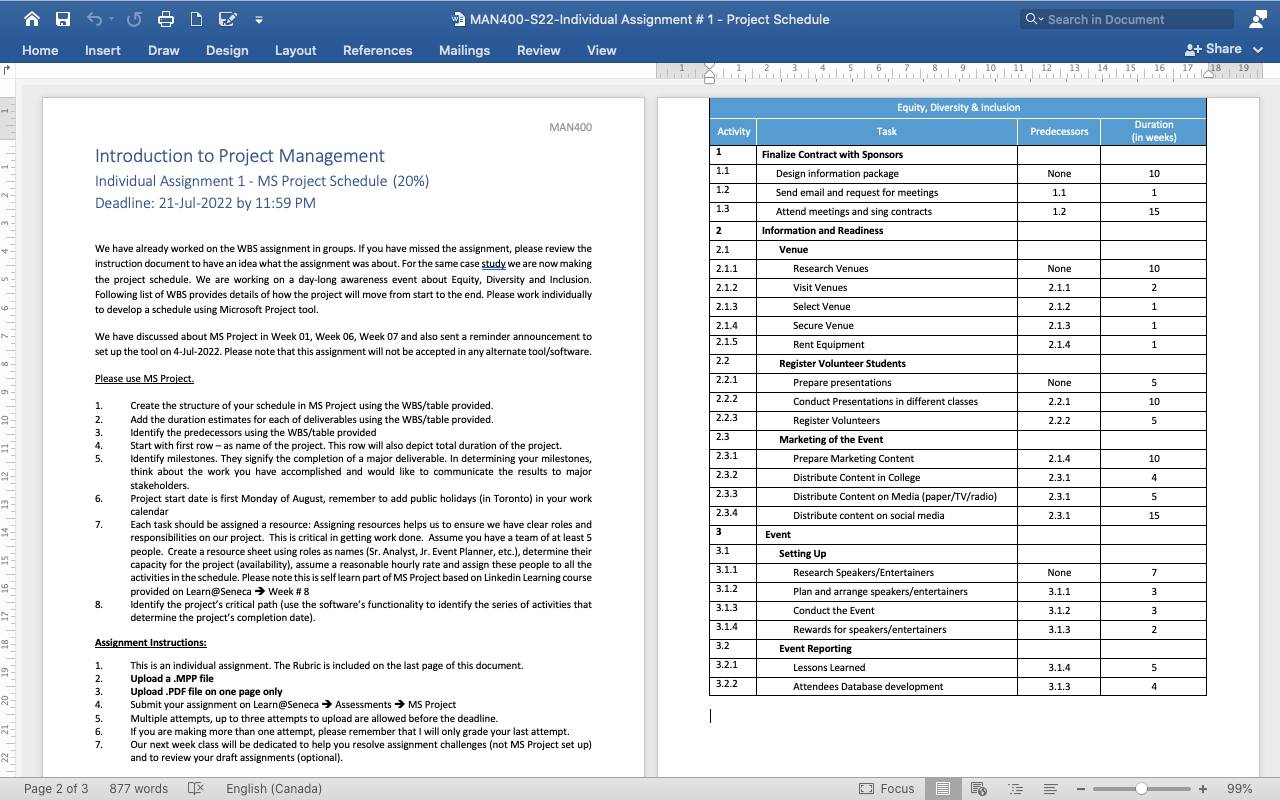
Task: Switch to the Review tab
Action: click(x=539, y=50)
